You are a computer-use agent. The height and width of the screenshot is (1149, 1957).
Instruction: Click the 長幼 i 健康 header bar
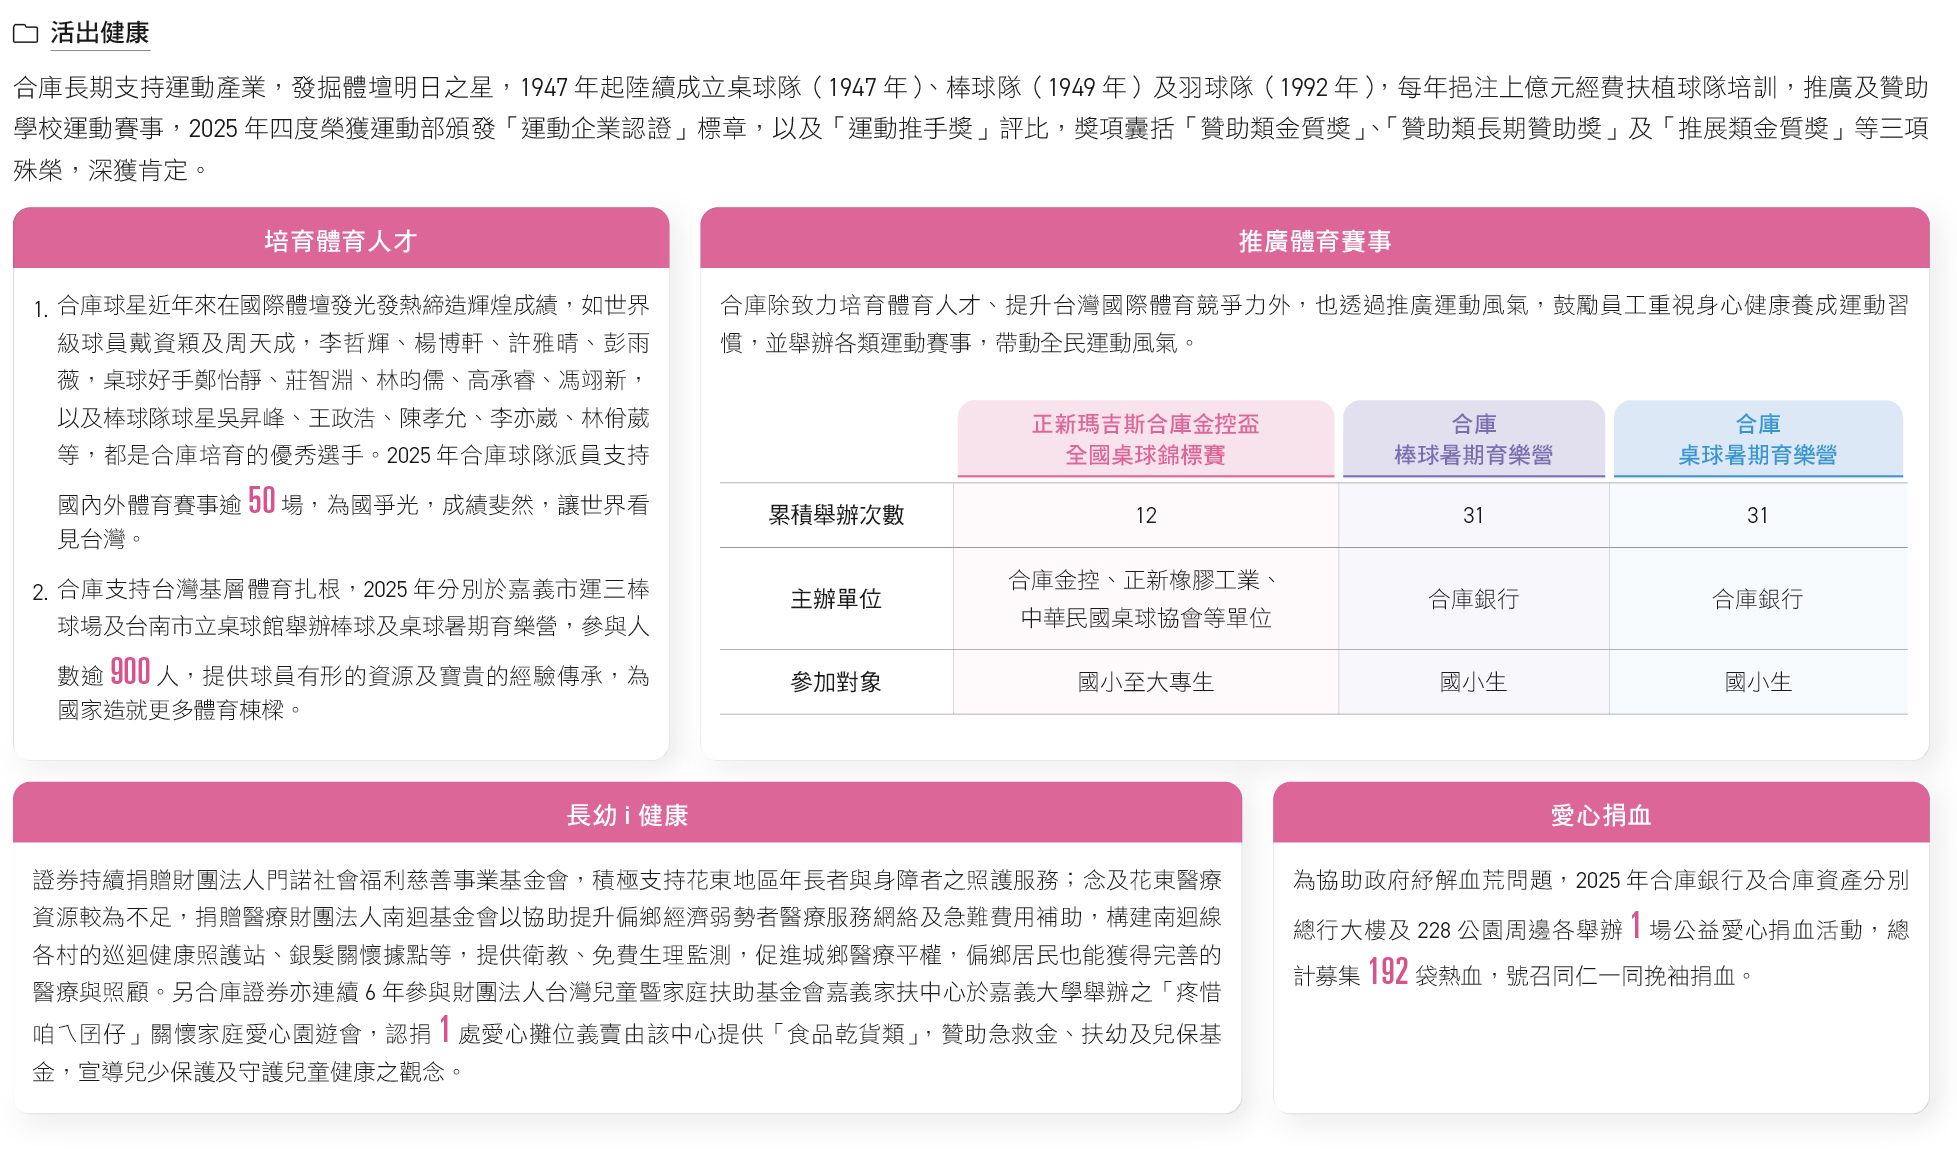coord(627,814)
